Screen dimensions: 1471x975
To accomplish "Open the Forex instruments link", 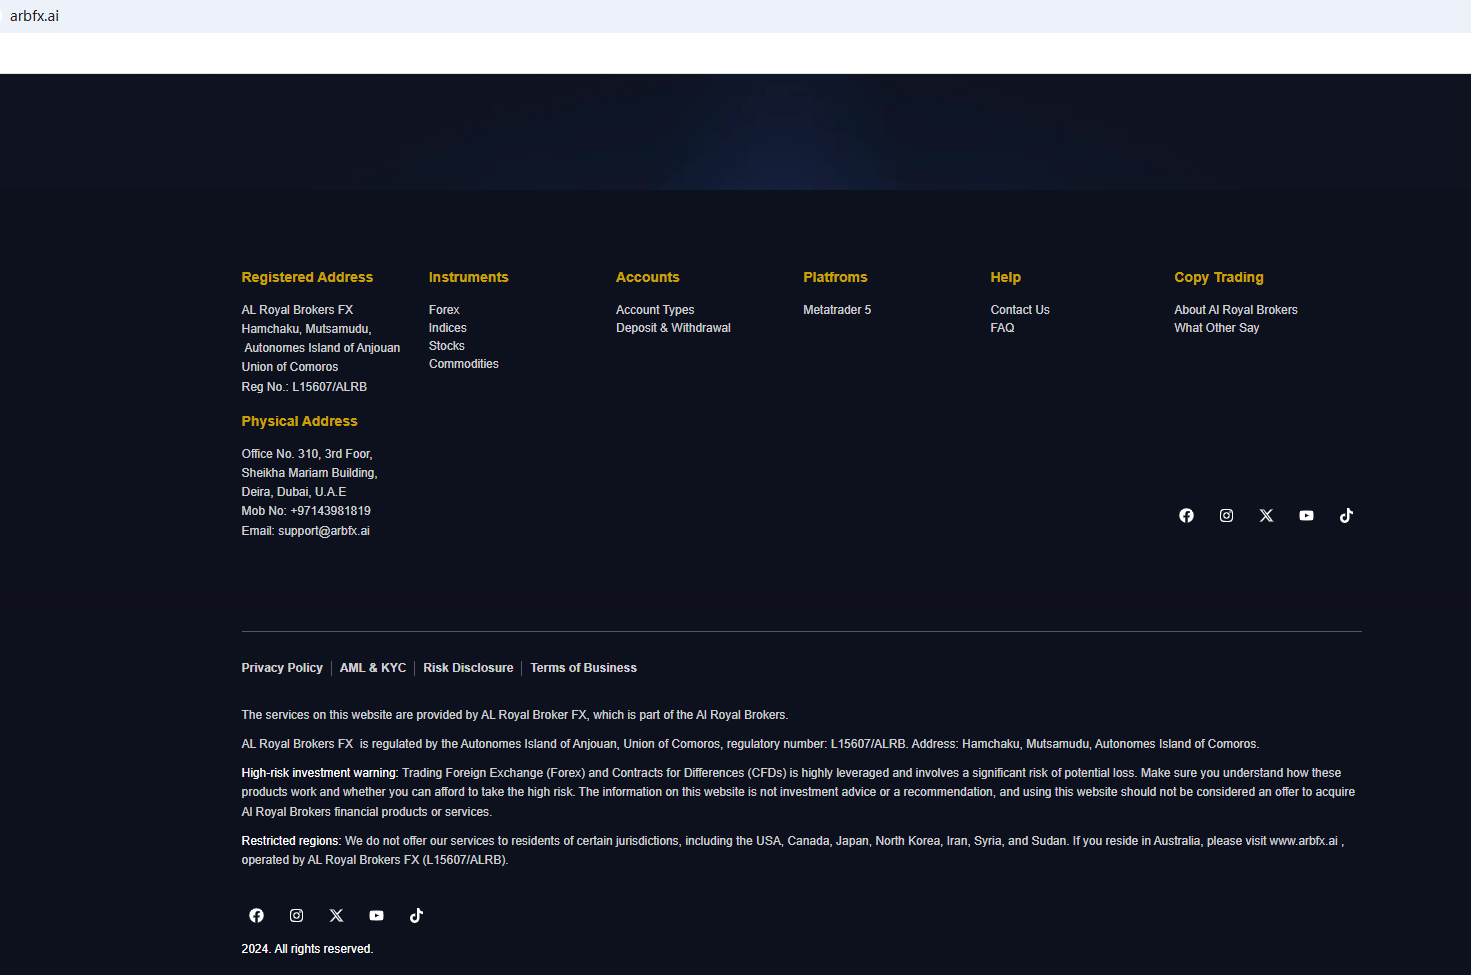I will [x=444, y=310].
